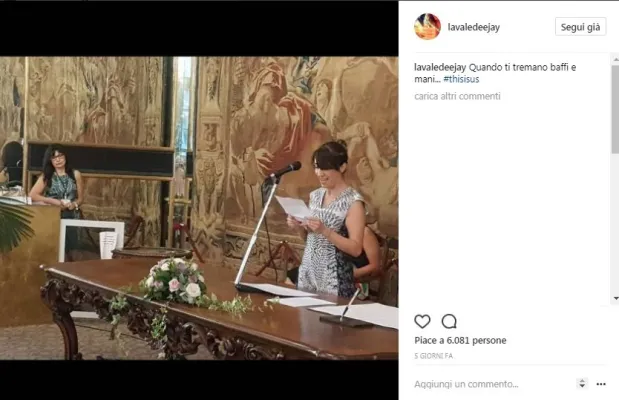Open the three-dot more options menu

pyautogui.click(x=601, y=384)
